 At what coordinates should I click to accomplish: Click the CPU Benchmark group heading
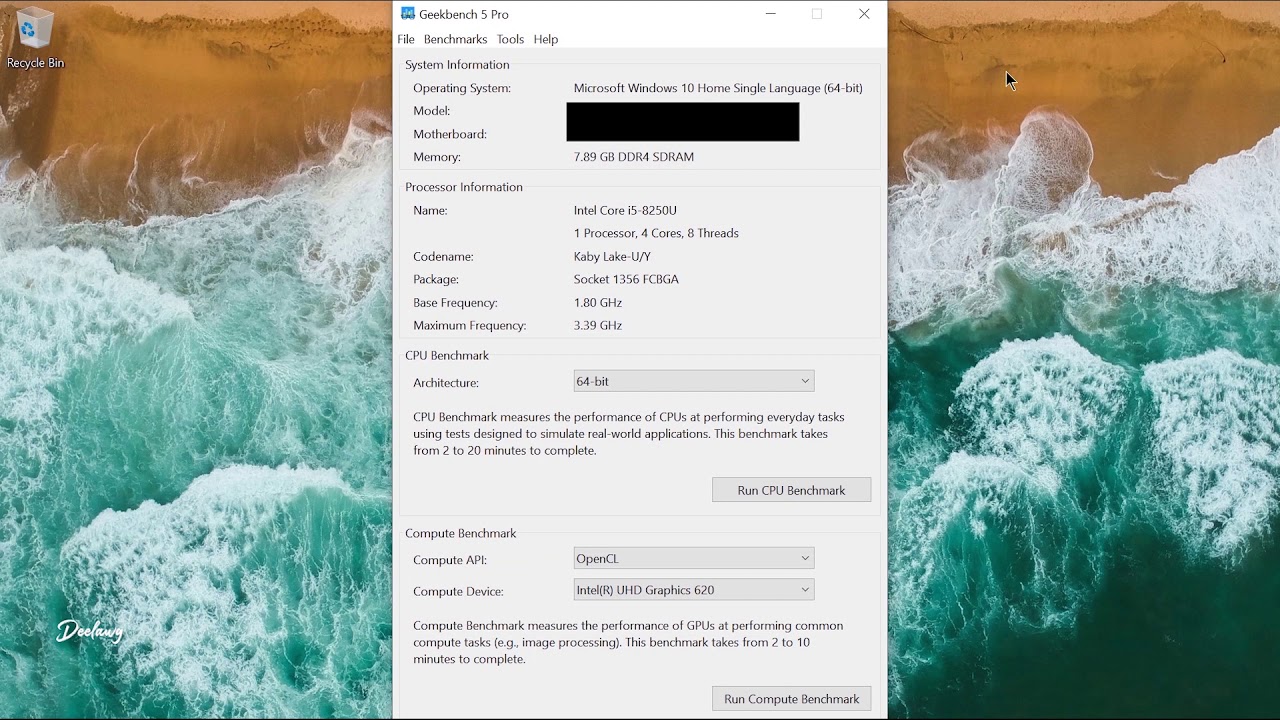pyautogui.click(x=447, y=355)
